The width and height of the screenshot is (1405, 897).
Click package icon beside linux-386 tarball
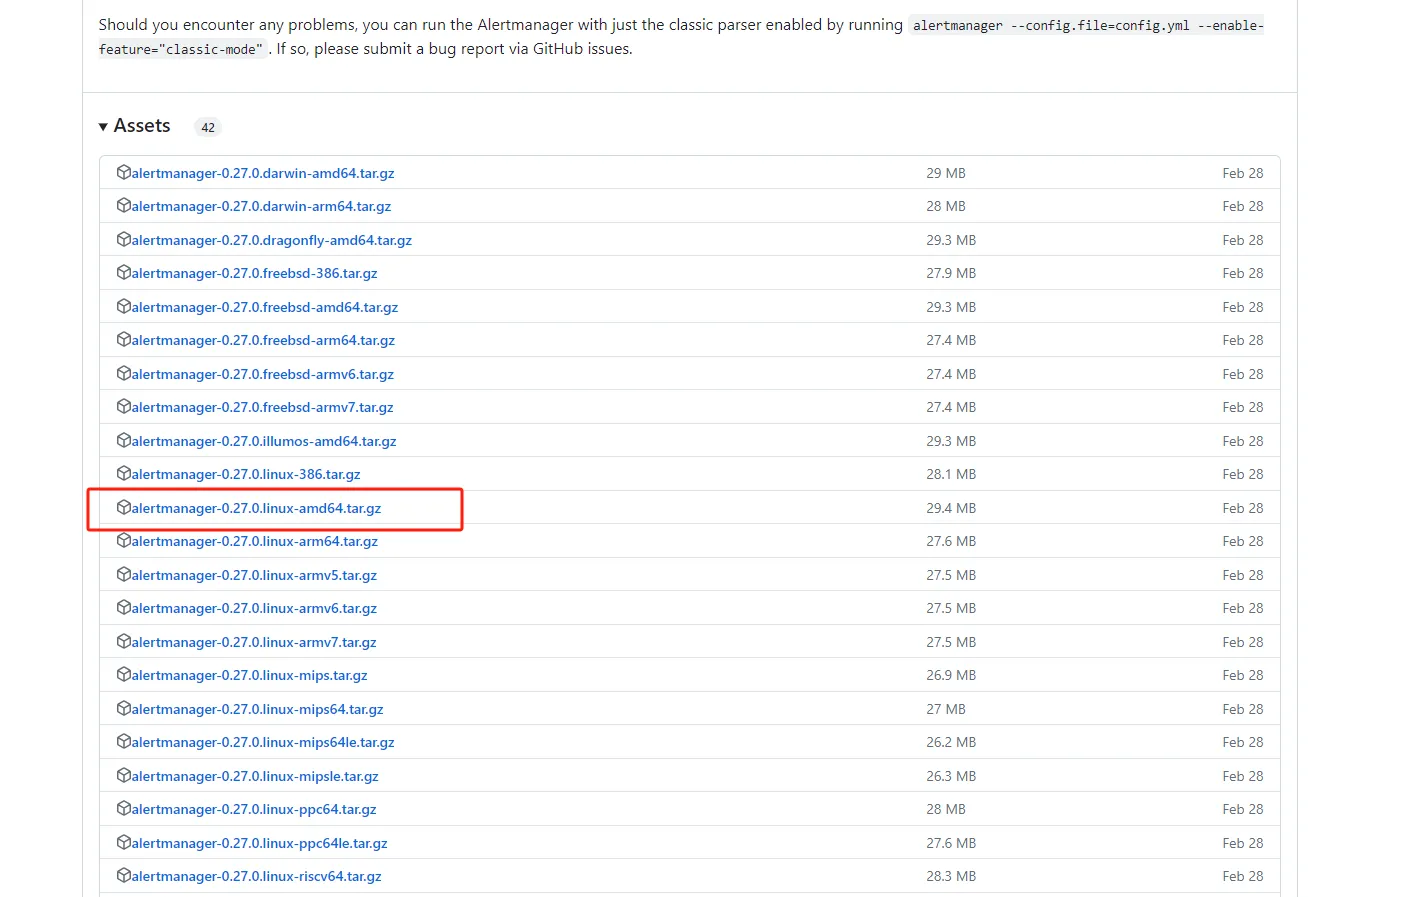point(124,473)
